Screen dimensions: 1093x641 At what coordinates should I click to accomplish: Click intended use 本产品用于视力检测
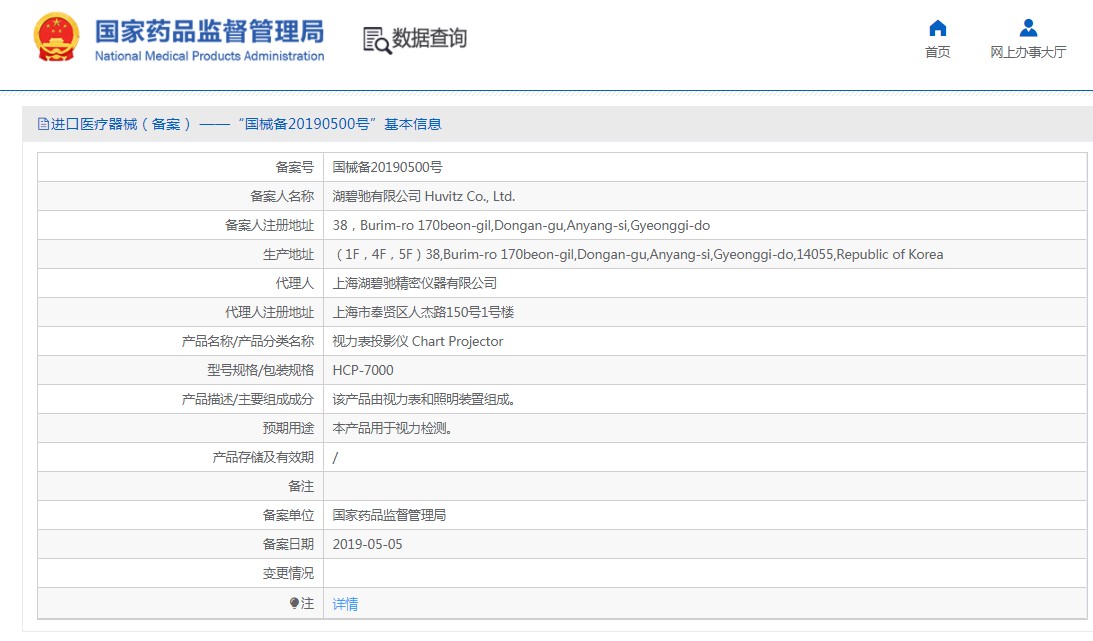click(x=392, y=428)
